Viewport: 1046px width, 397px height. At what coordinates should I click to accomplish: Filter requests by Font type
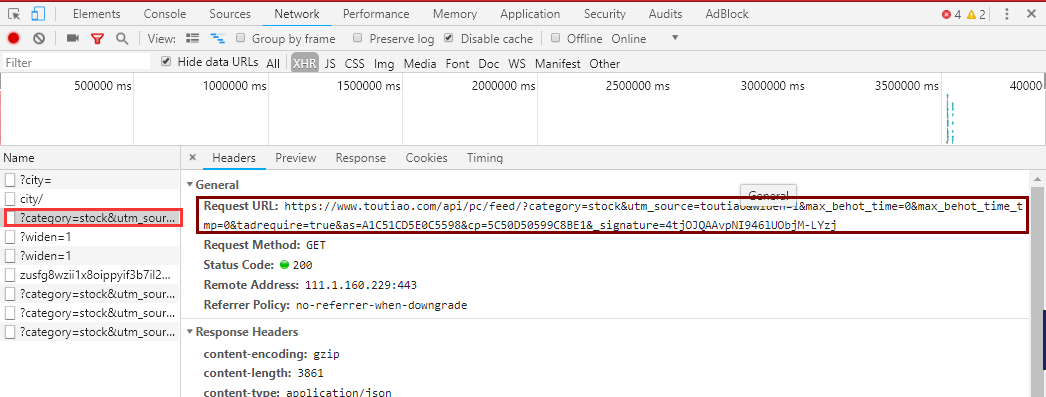pos(458,63)
